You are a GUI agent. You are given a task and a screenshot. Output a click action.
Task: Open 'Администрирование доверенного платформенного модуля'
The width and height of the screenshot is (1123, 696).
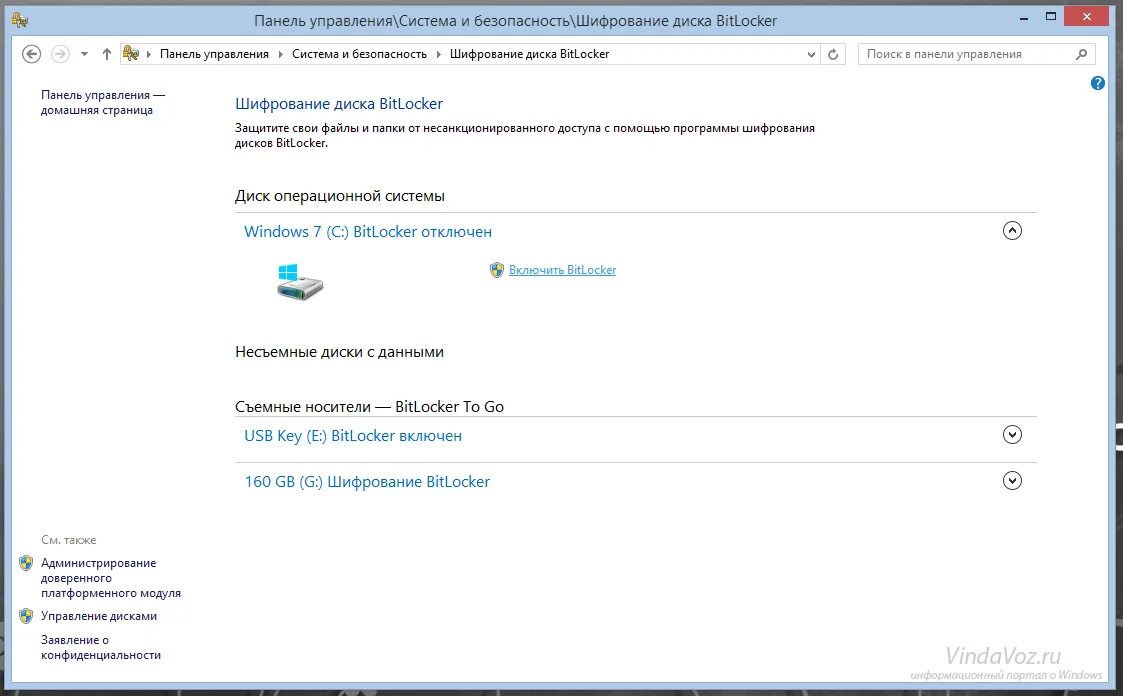tap(111, 578)
